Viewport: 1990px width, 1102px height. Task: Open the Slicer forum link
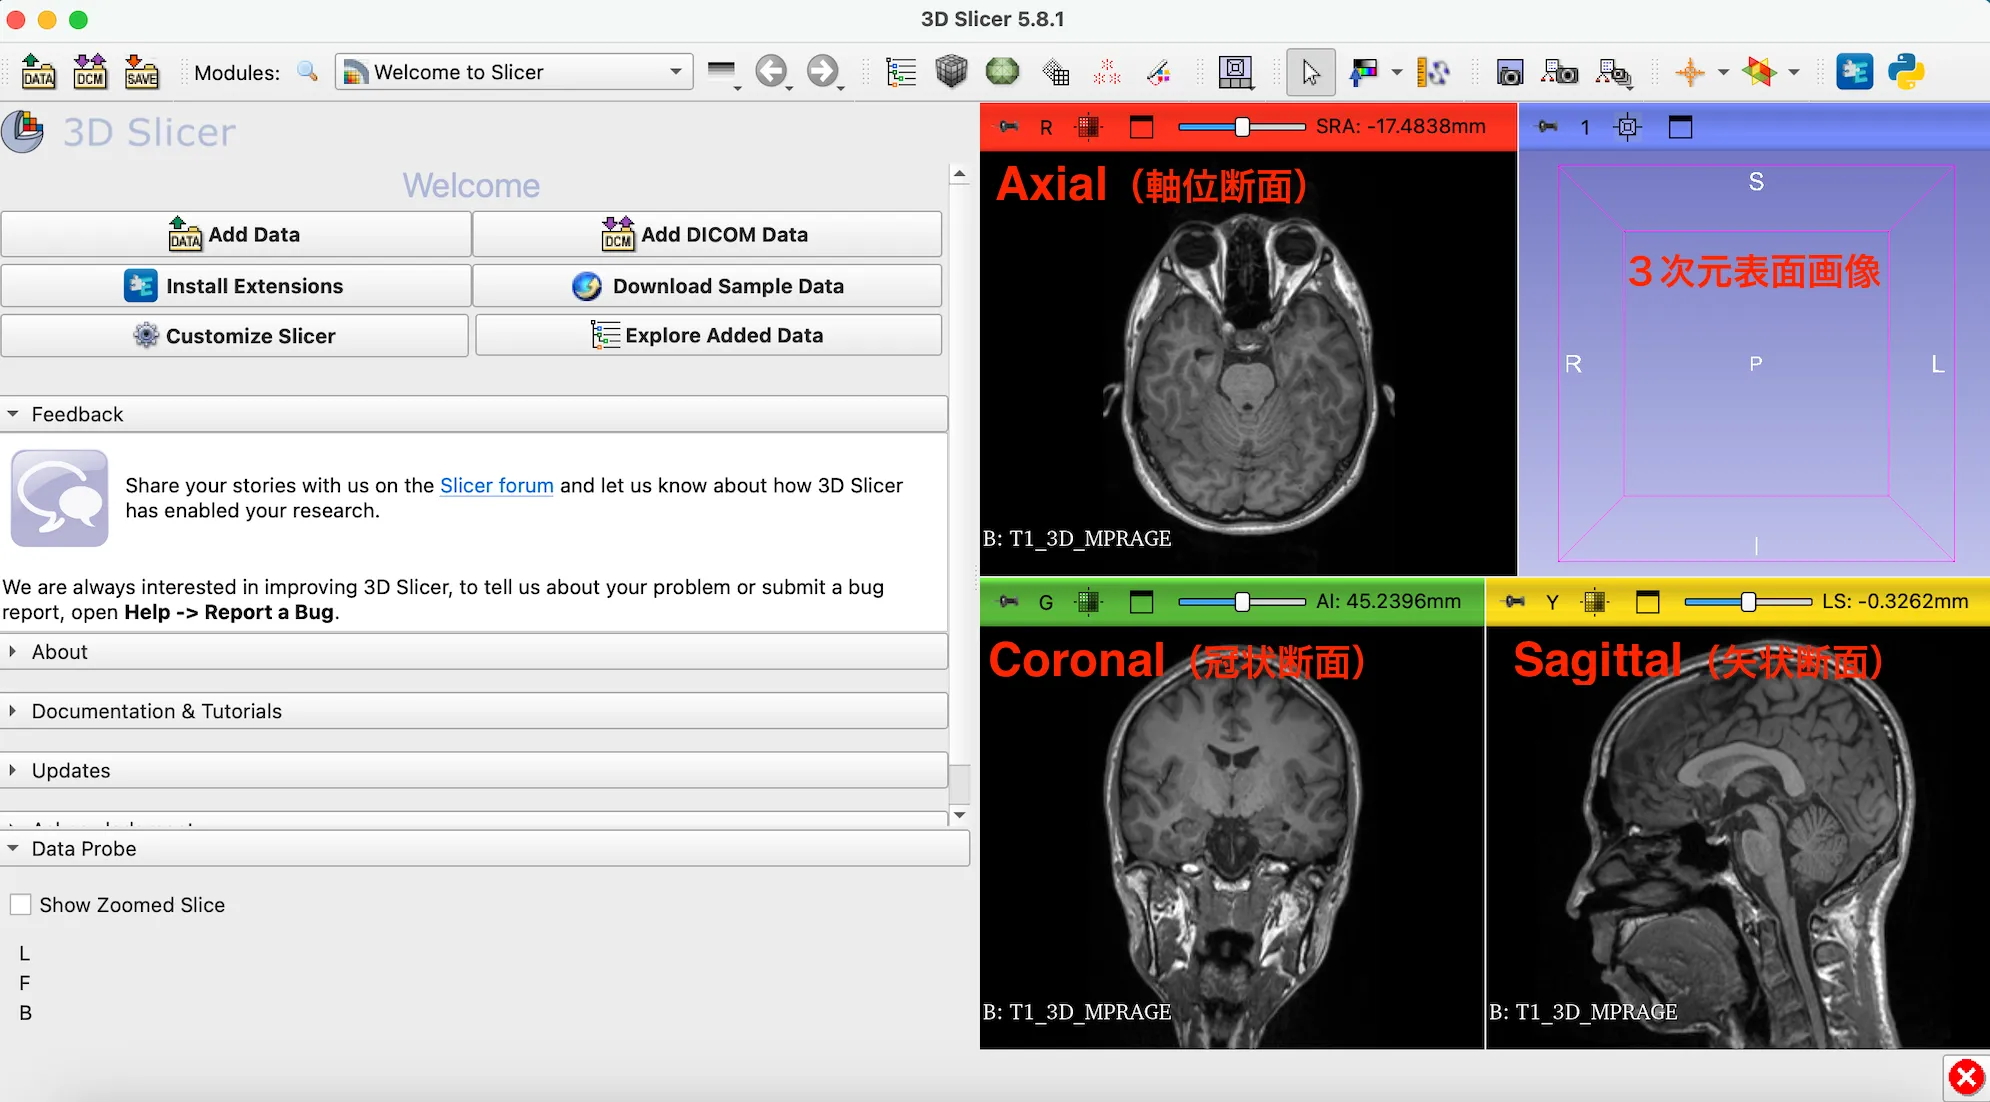point(496,486)
